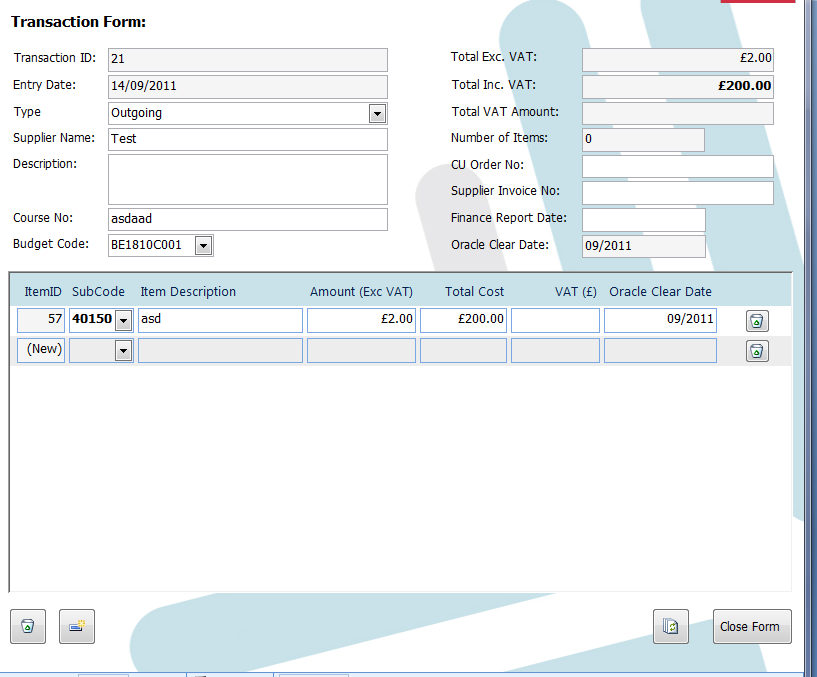The height and width of the screenshot is (677, 817).
Task: Click the Total Cost cell £200.00
Action: coord(463,320)
